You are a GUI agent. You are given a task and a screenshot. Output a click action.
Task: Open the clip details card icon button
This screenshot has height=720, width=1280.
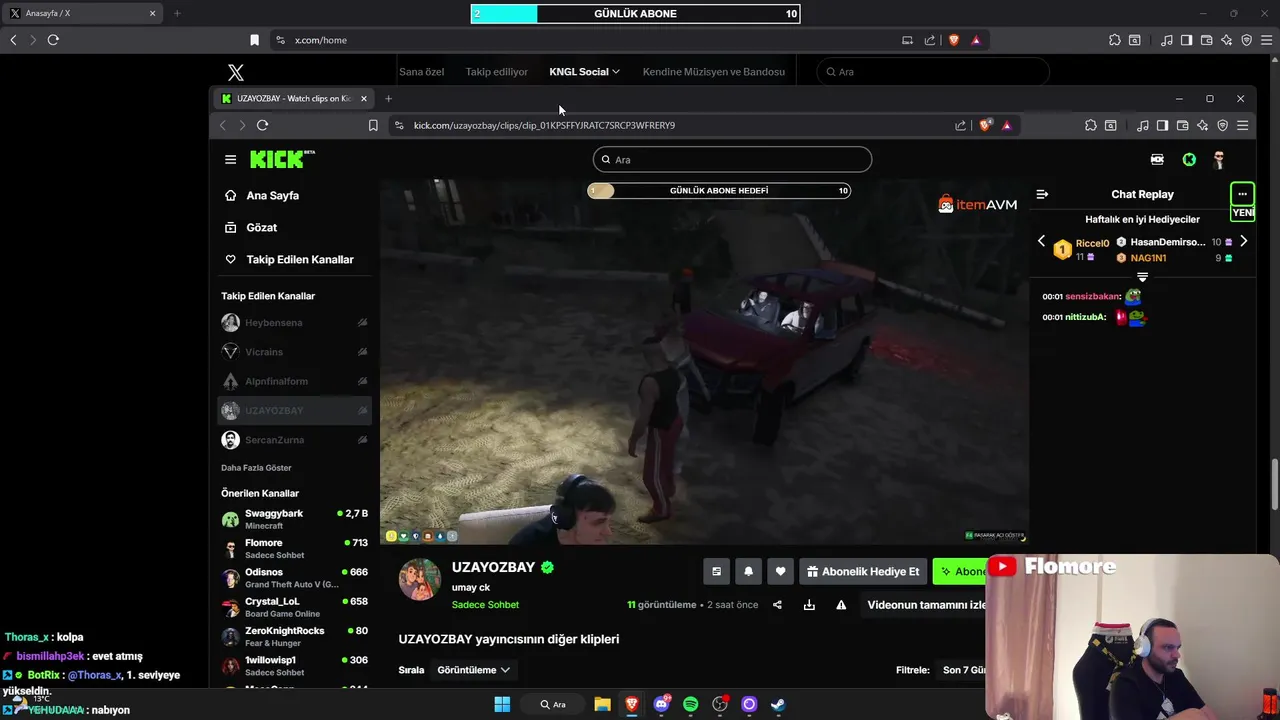716,572
